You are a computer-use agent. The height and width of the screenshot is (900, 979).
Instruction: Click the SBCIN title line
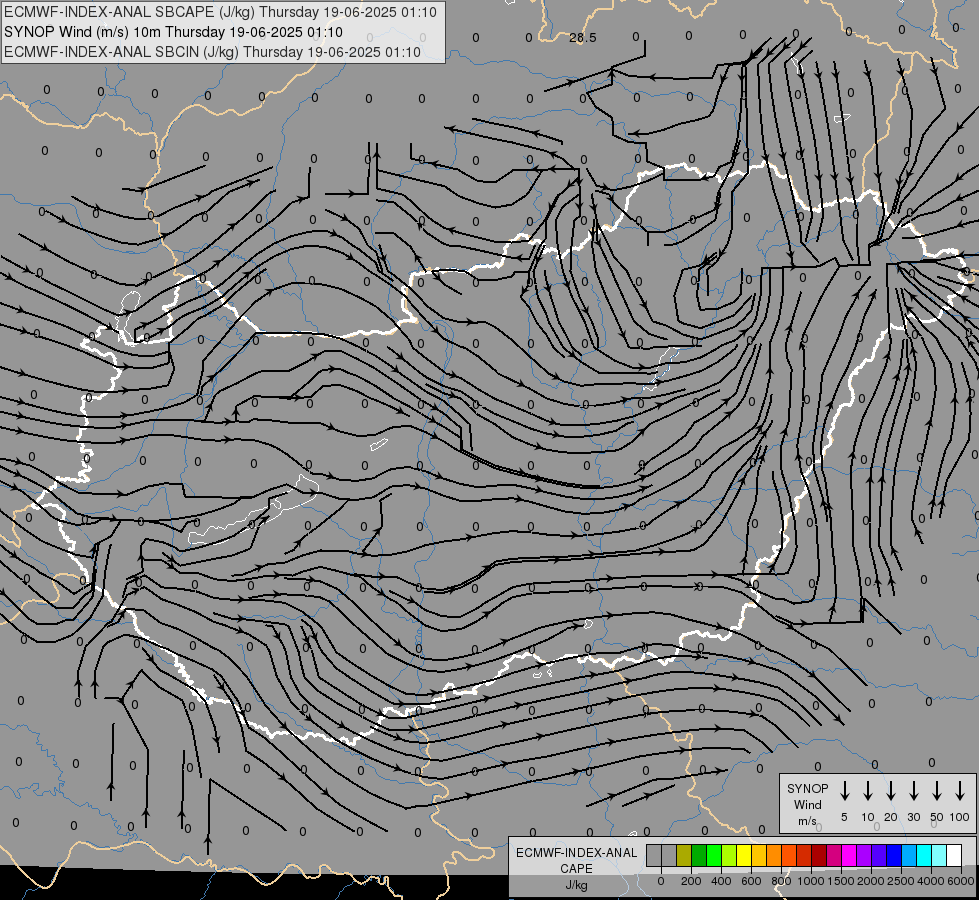point(212,52)
